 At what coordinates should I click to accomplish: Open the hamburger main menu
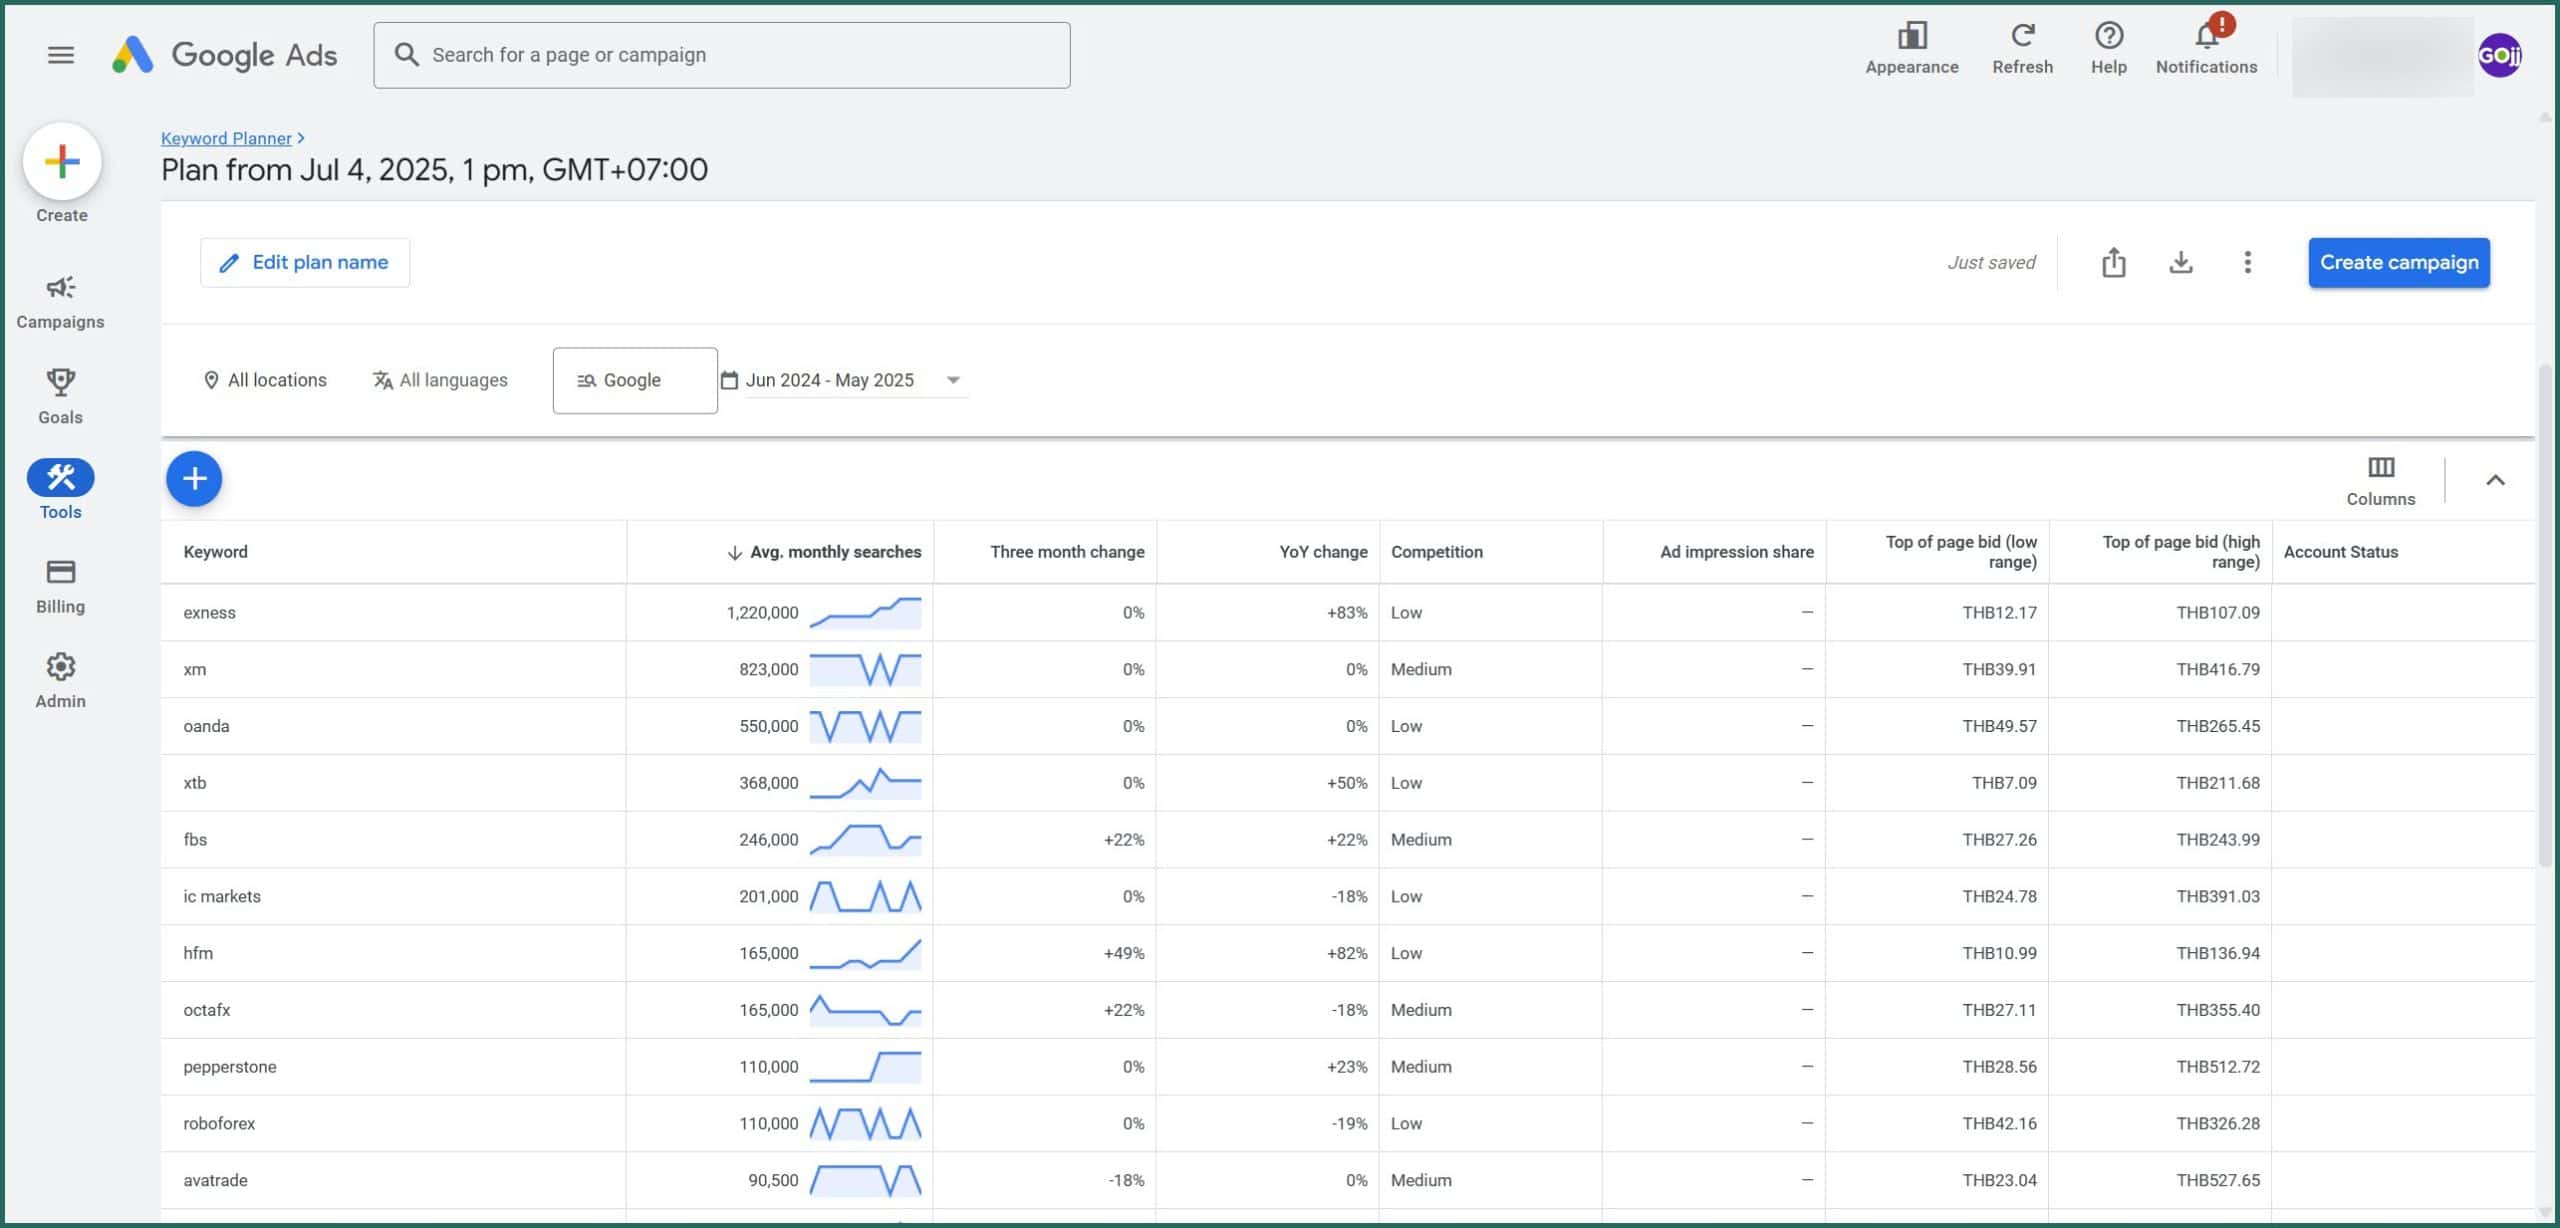[61, 55]
